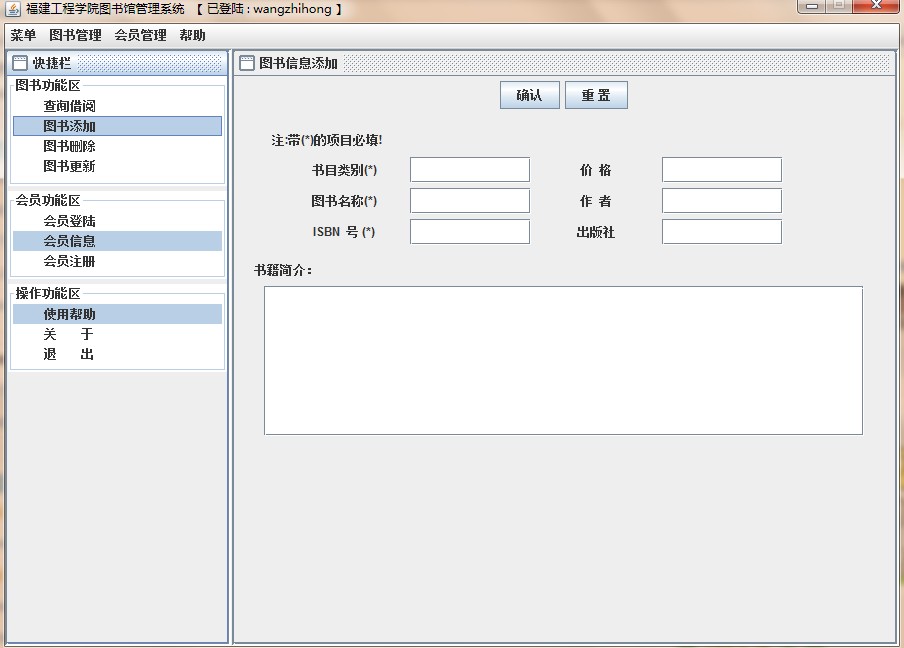Select 查询借阅 in the sidebar
Screen dimensions: 904x648
pos(69,106)
